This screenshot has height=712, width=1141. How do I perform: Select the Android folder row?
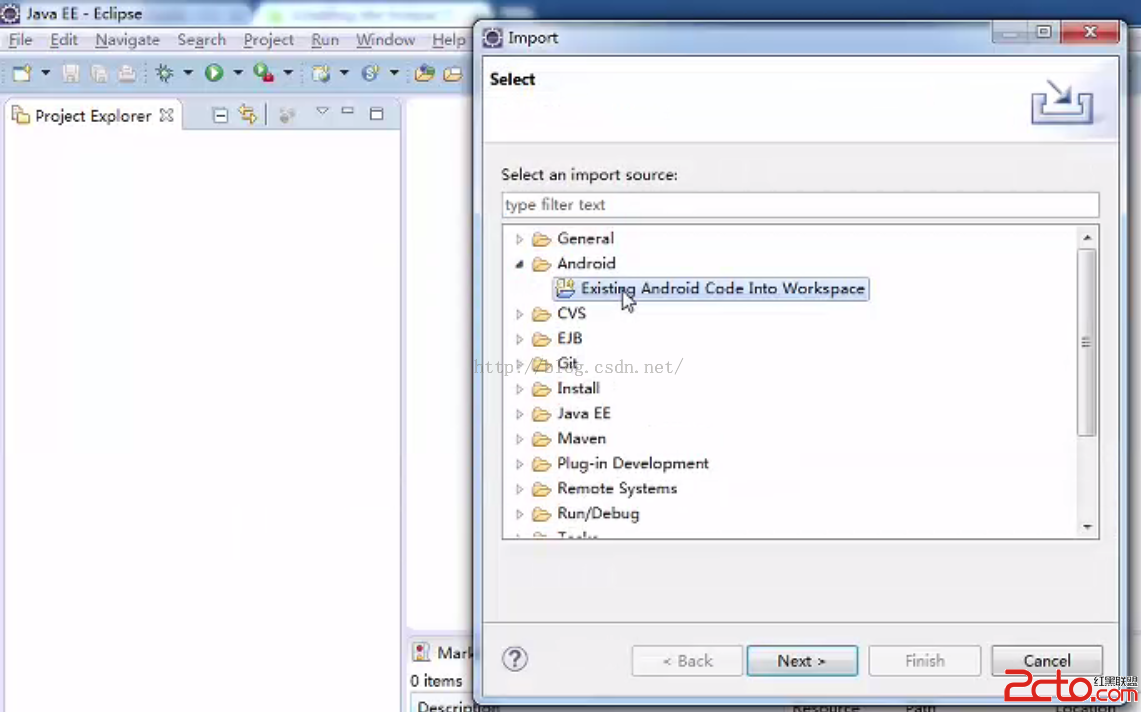click(573, 264)
